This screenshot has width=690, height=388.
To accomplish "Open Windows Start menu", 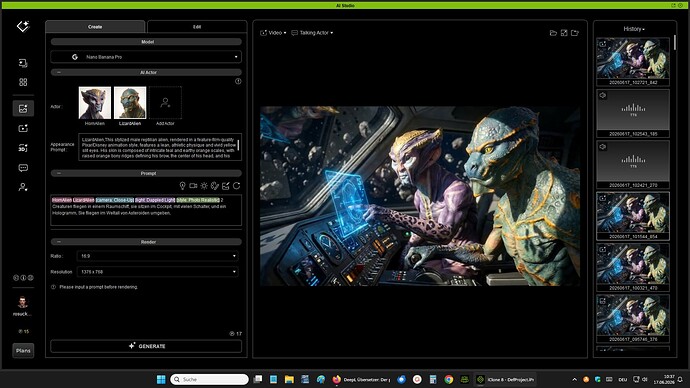I will [x=161, y=379].
